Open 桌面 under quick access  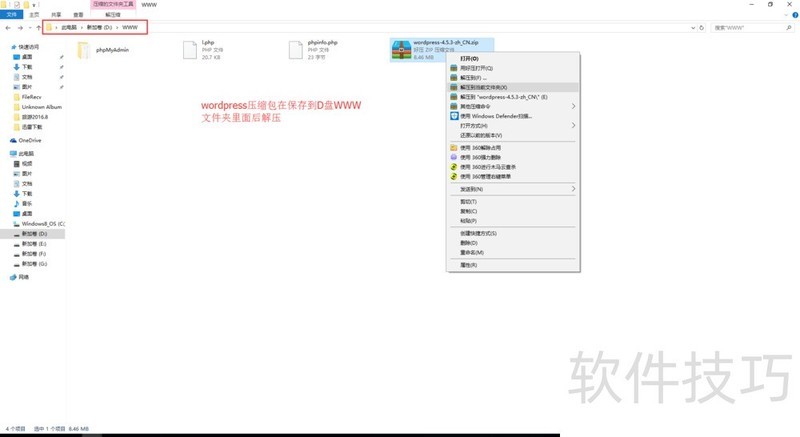pyautogui.click(x=27, y=57)
